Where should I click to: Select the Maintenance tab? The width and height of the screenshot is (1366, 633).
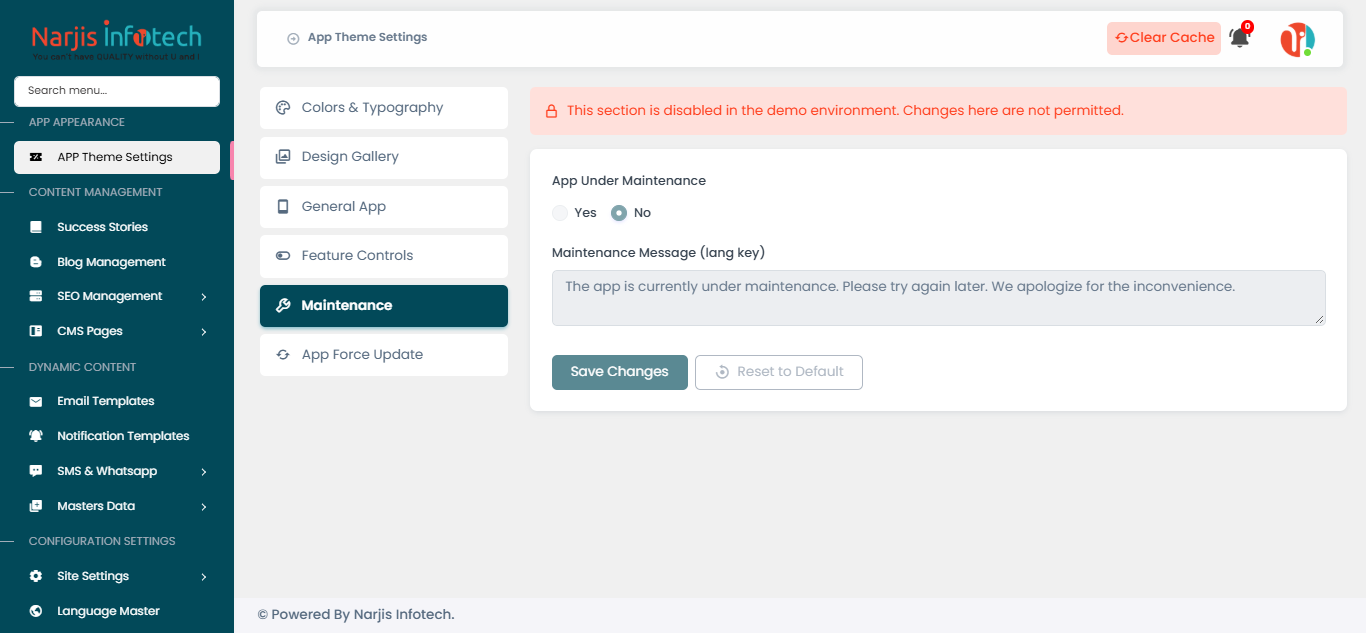[x=384, y=306]
